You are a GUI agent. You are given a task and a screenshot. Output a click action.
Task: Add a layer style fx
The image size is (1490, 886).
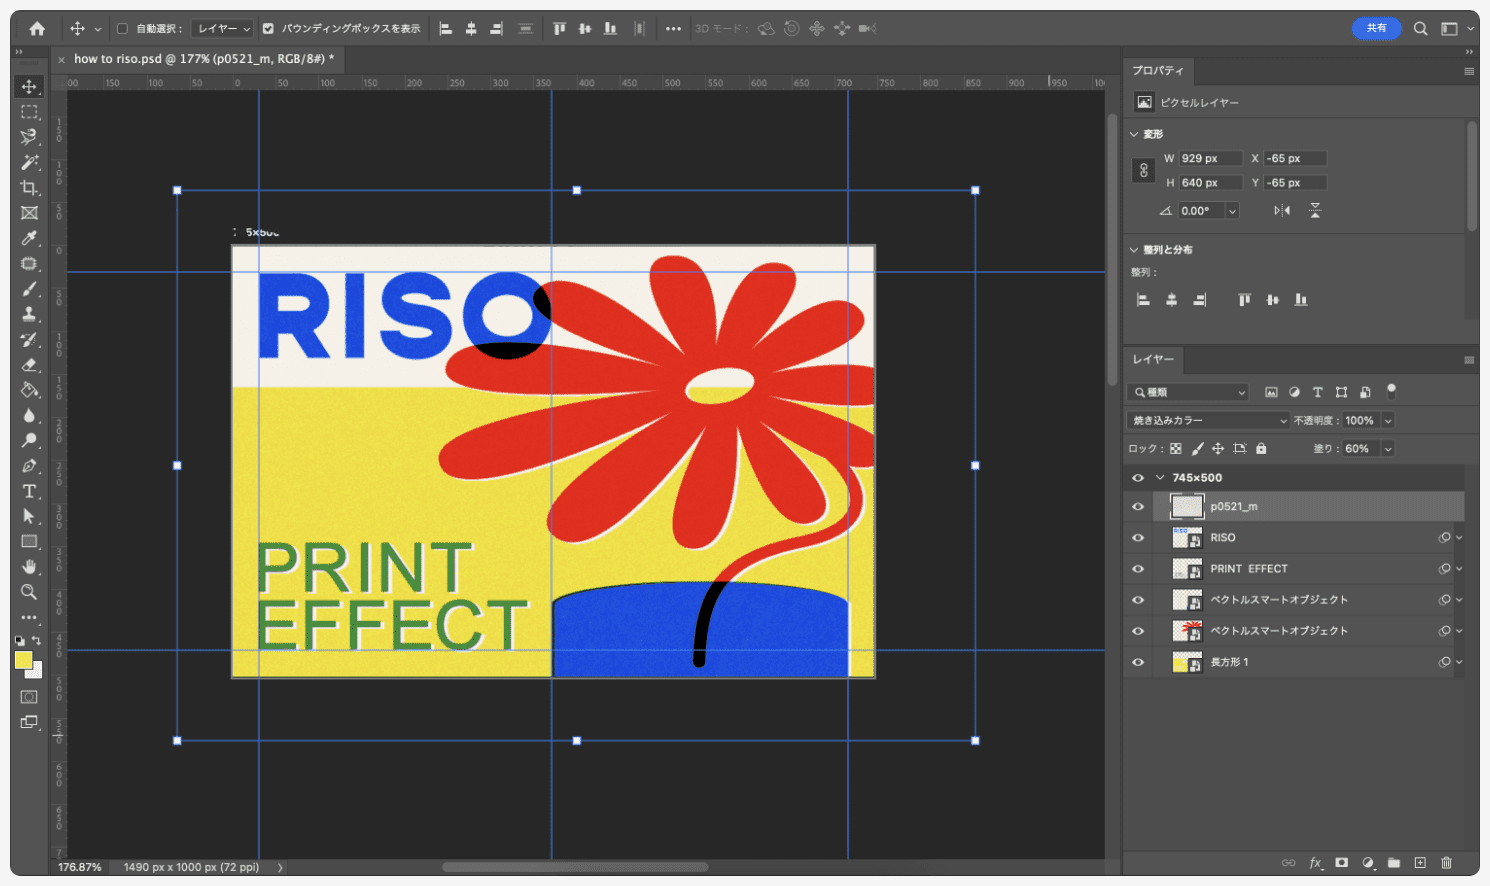click(1316, 863)
